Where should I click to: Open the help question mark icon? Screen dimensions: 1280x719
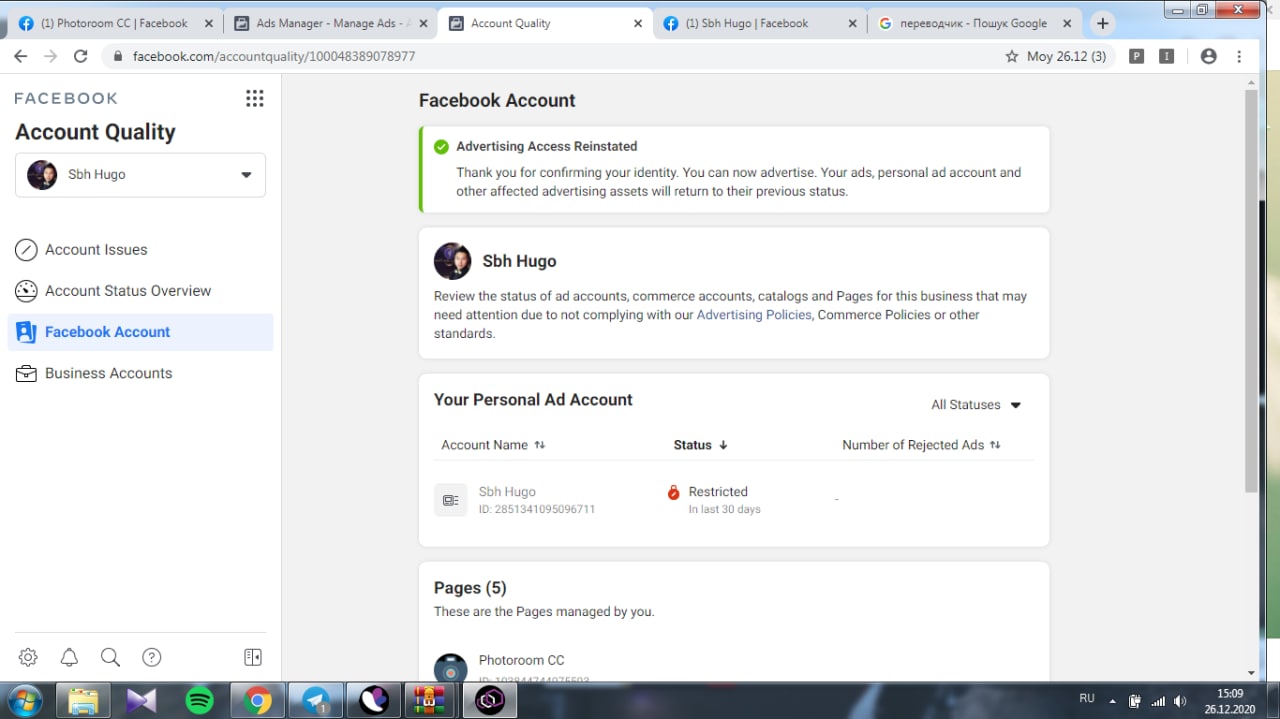point(151,657)
